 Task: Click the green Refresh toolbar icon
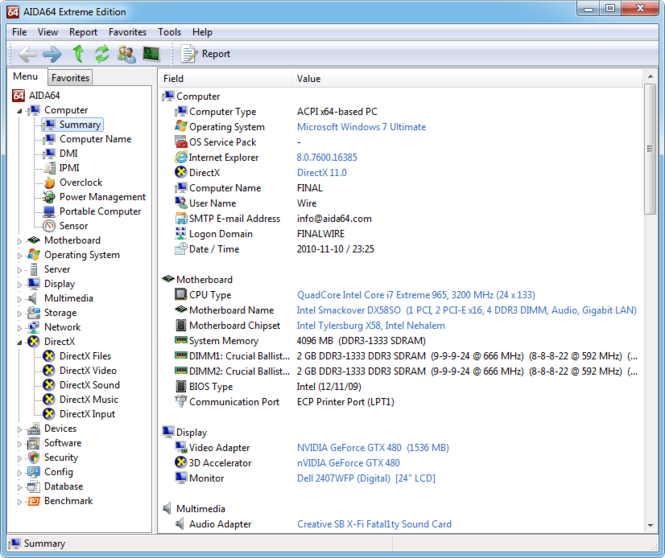click(102, 54)
